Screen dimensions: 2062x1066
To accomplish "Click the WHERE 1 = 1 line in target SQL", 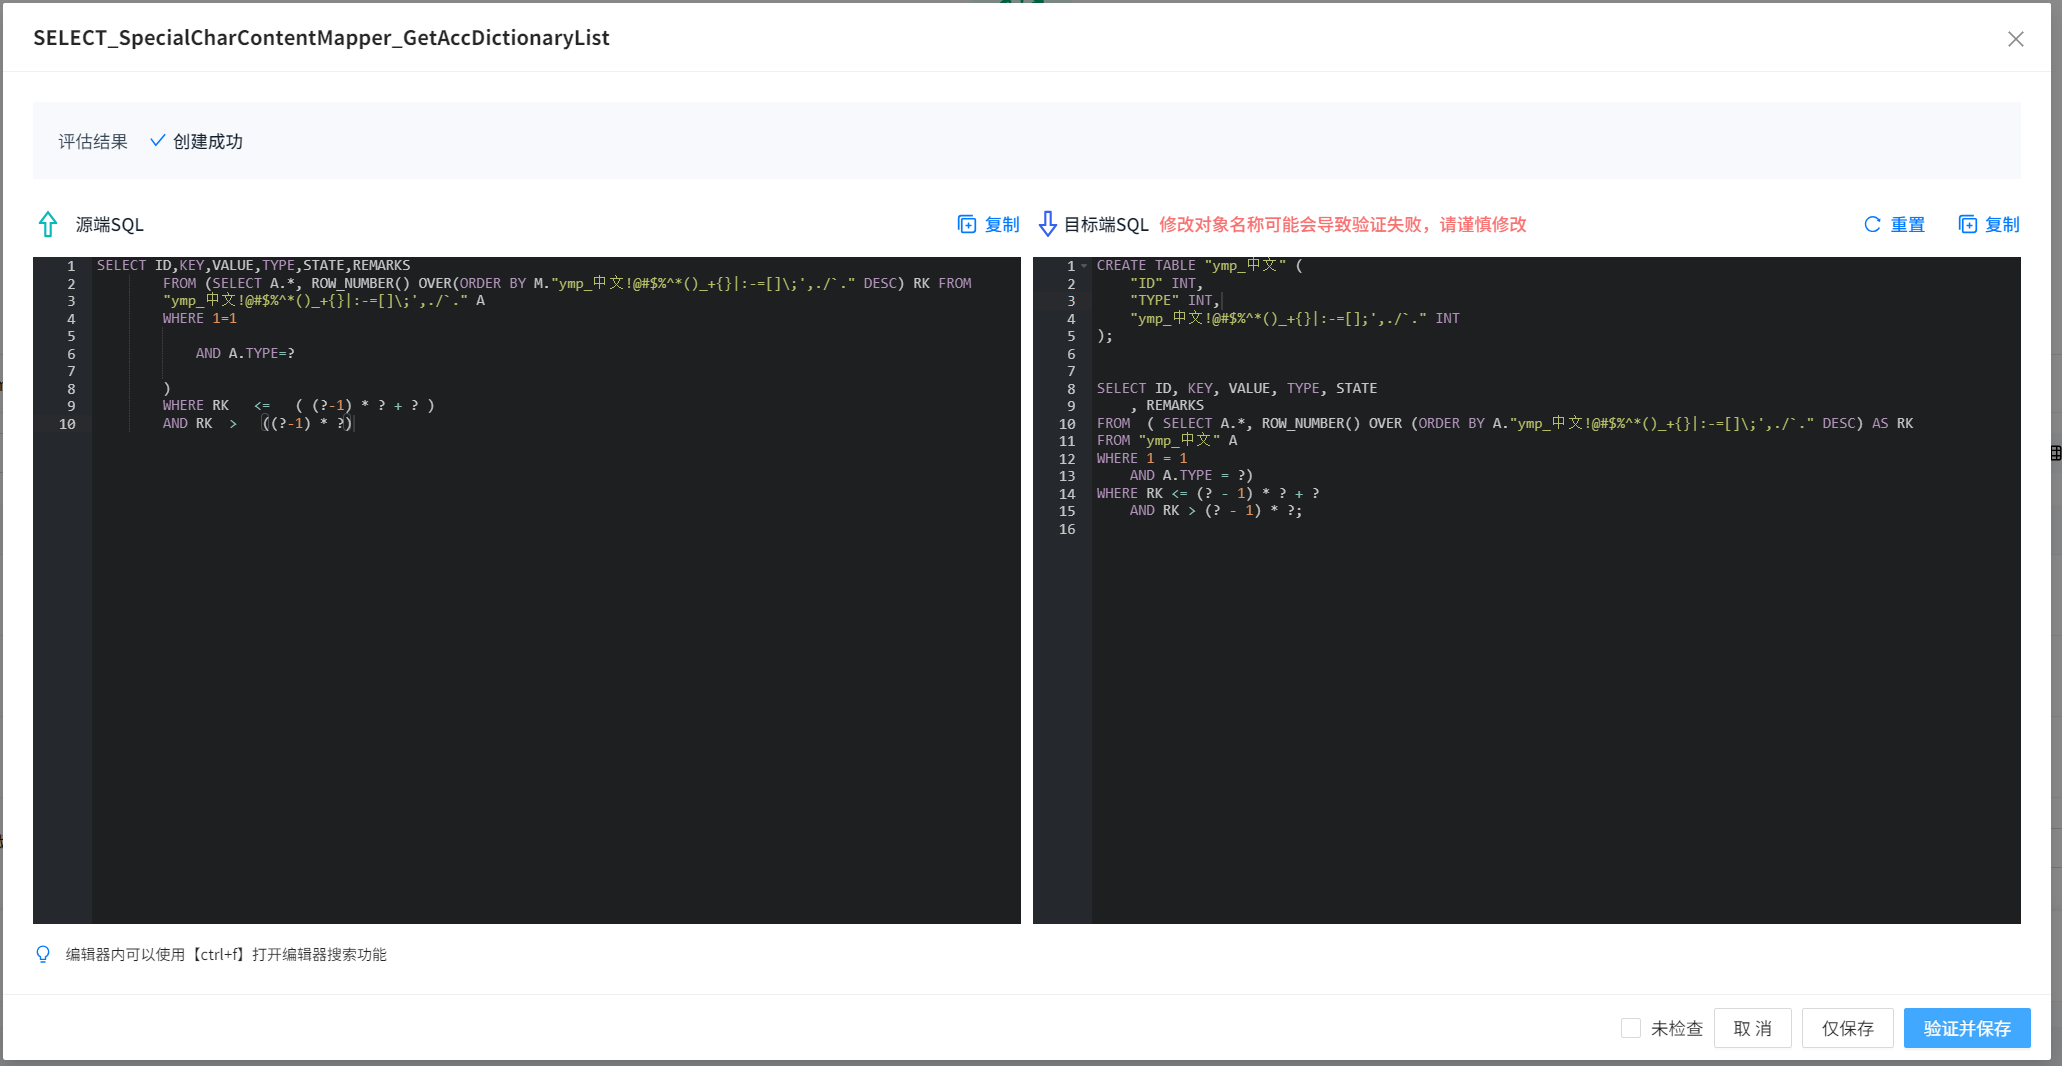I will click(1141, 458).
